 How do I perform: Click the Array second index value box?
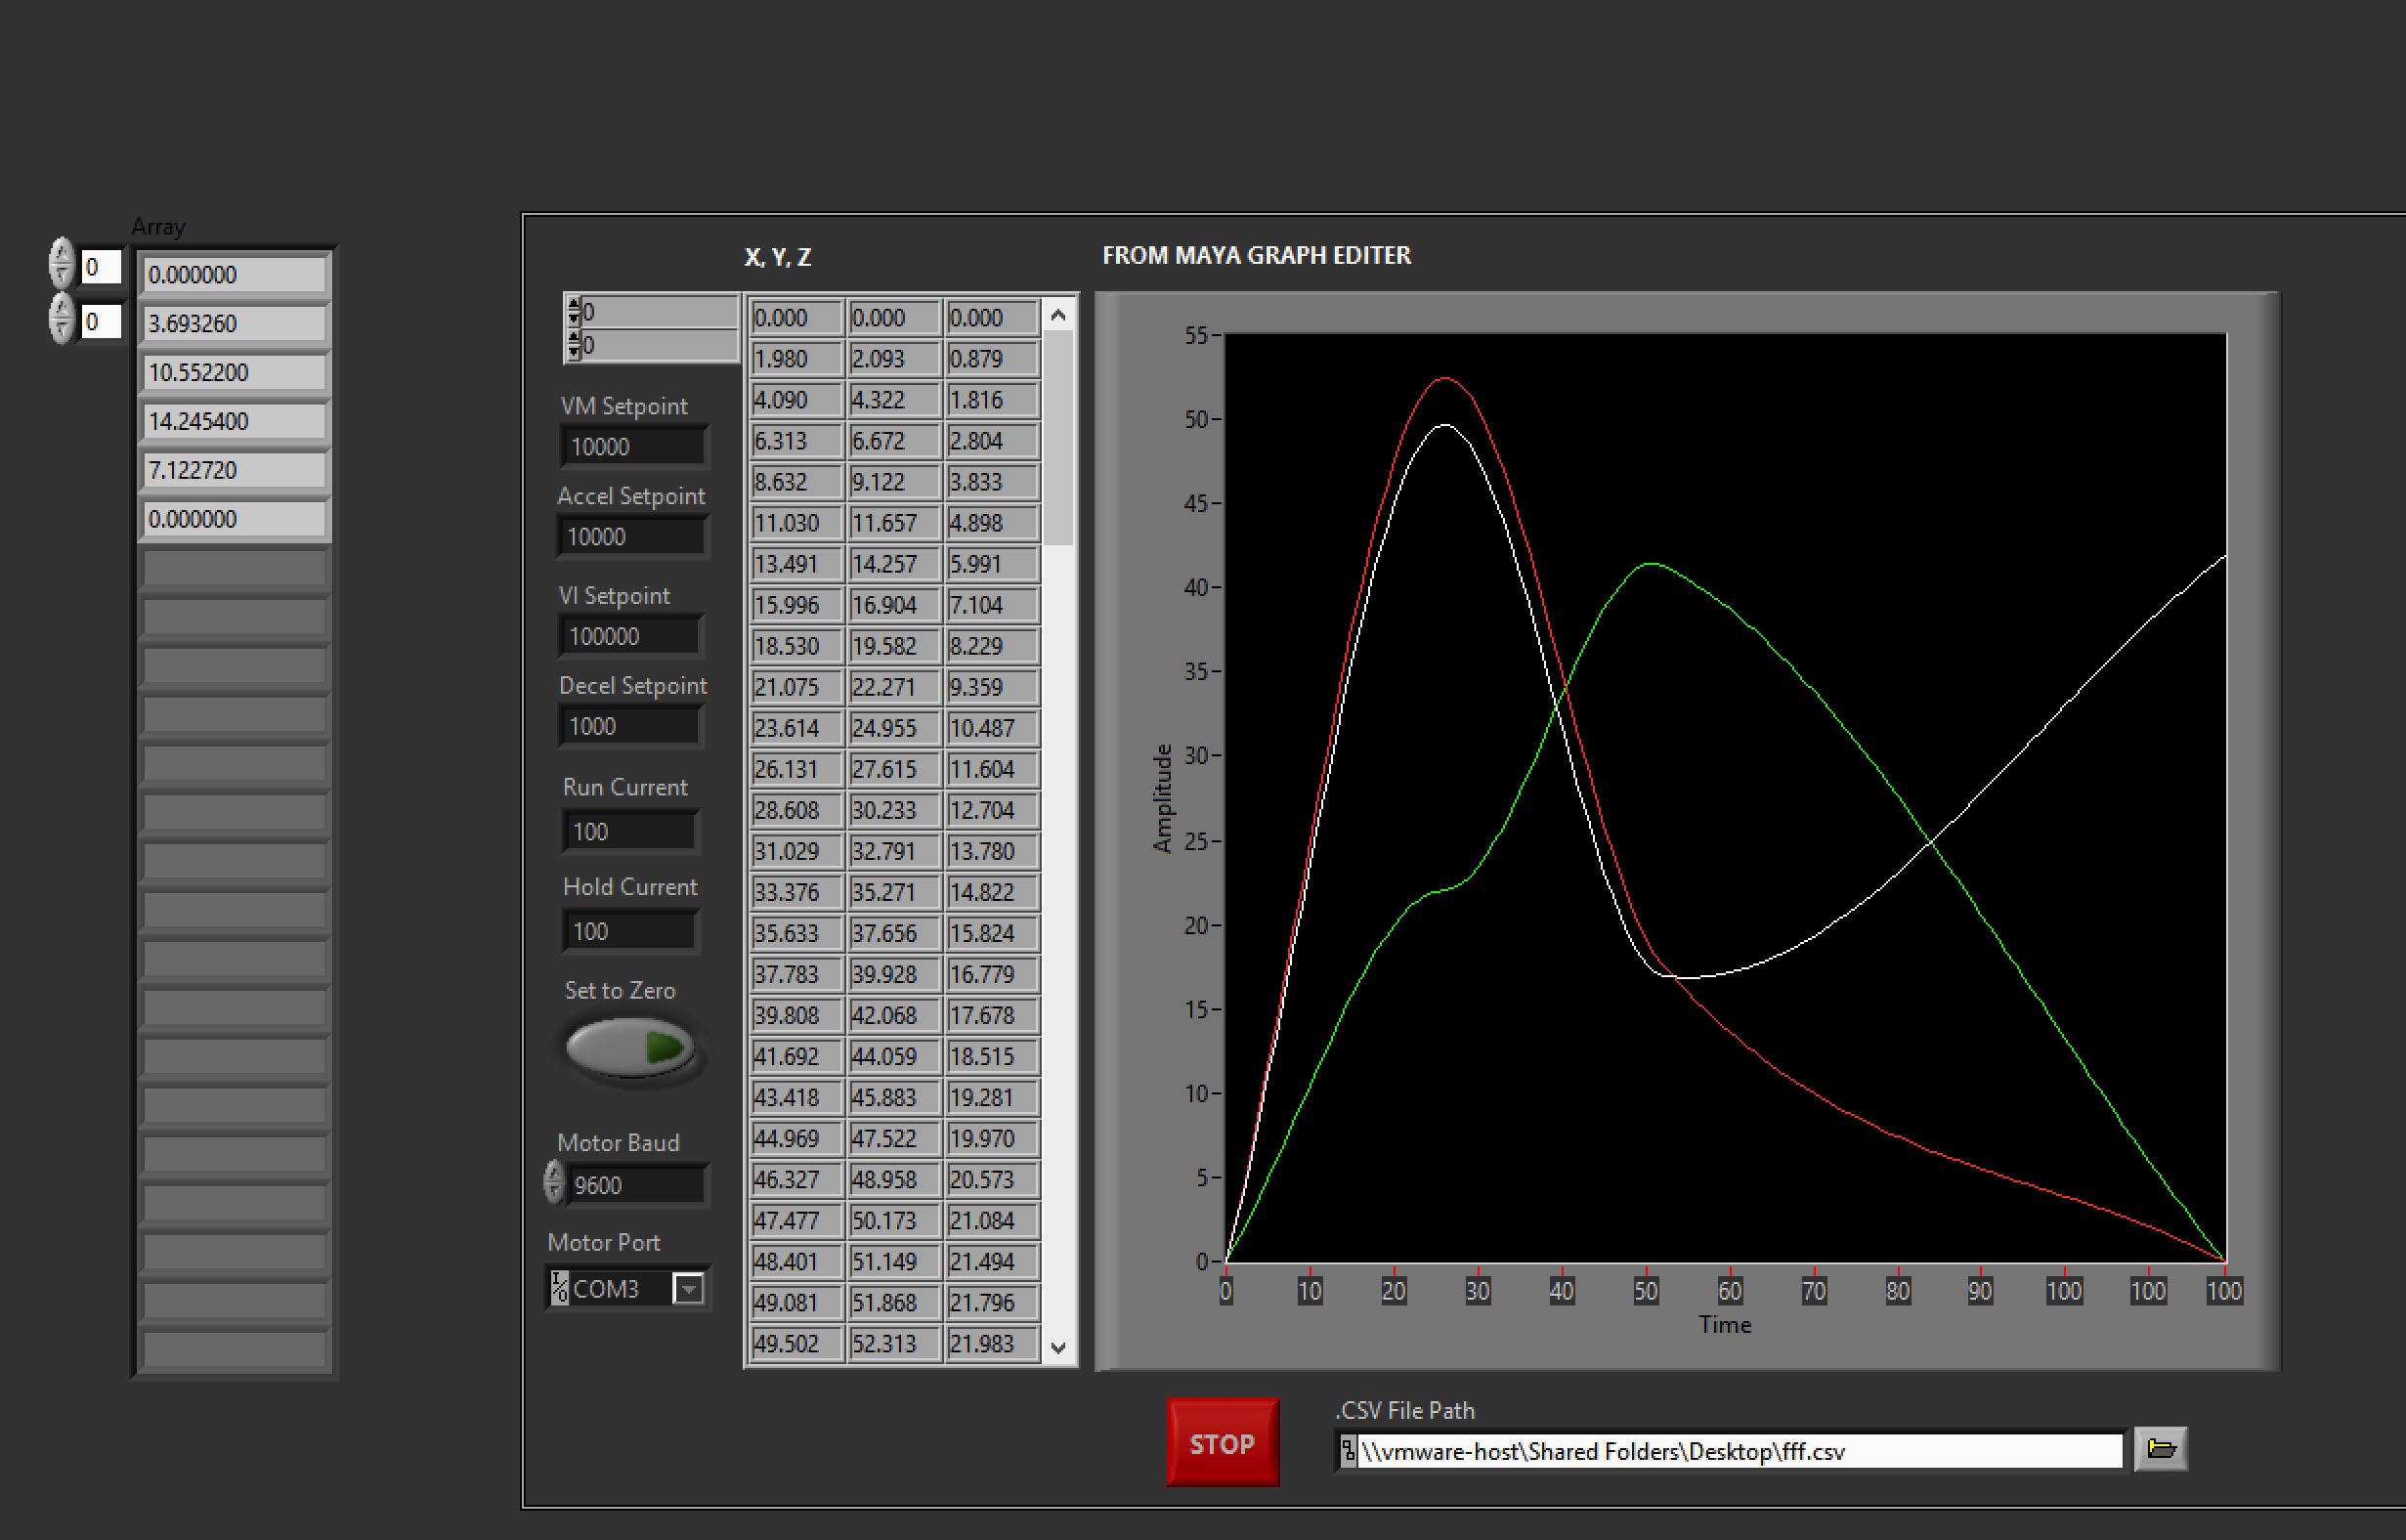(x=100, y=321)
